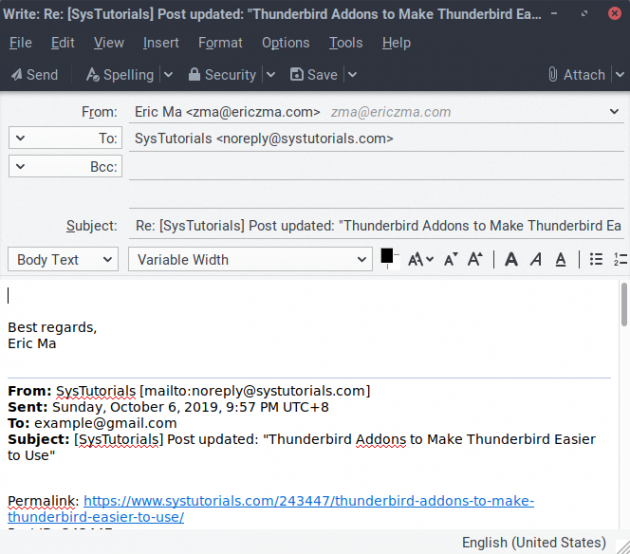This screenshot has height=554, width=630.
Task: Open the Tools menu
Action: tap(346, 43)
